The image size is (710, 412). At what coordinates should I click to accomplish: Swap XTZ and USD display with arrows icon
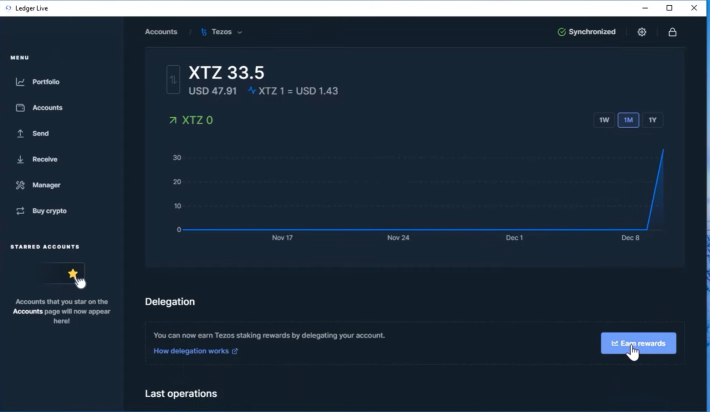tap(173, 80)
